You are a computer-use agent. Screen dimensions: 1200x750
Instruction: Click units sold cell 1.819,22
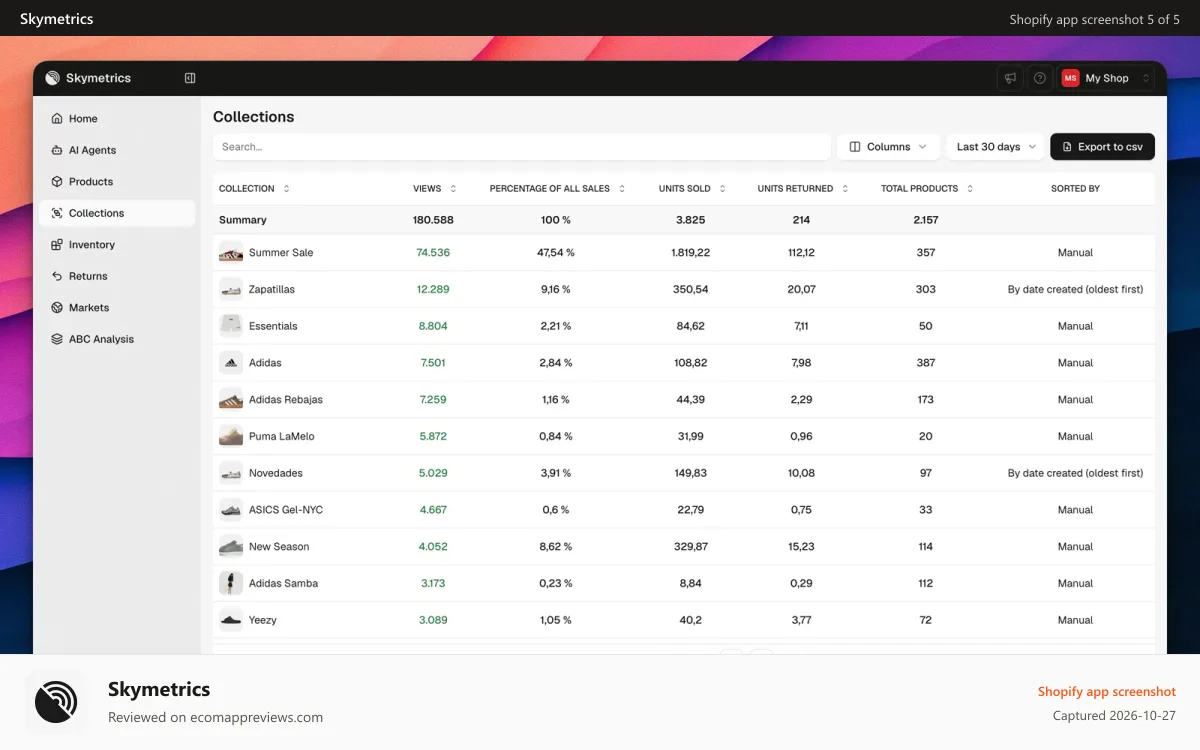[x=691, y=253]
